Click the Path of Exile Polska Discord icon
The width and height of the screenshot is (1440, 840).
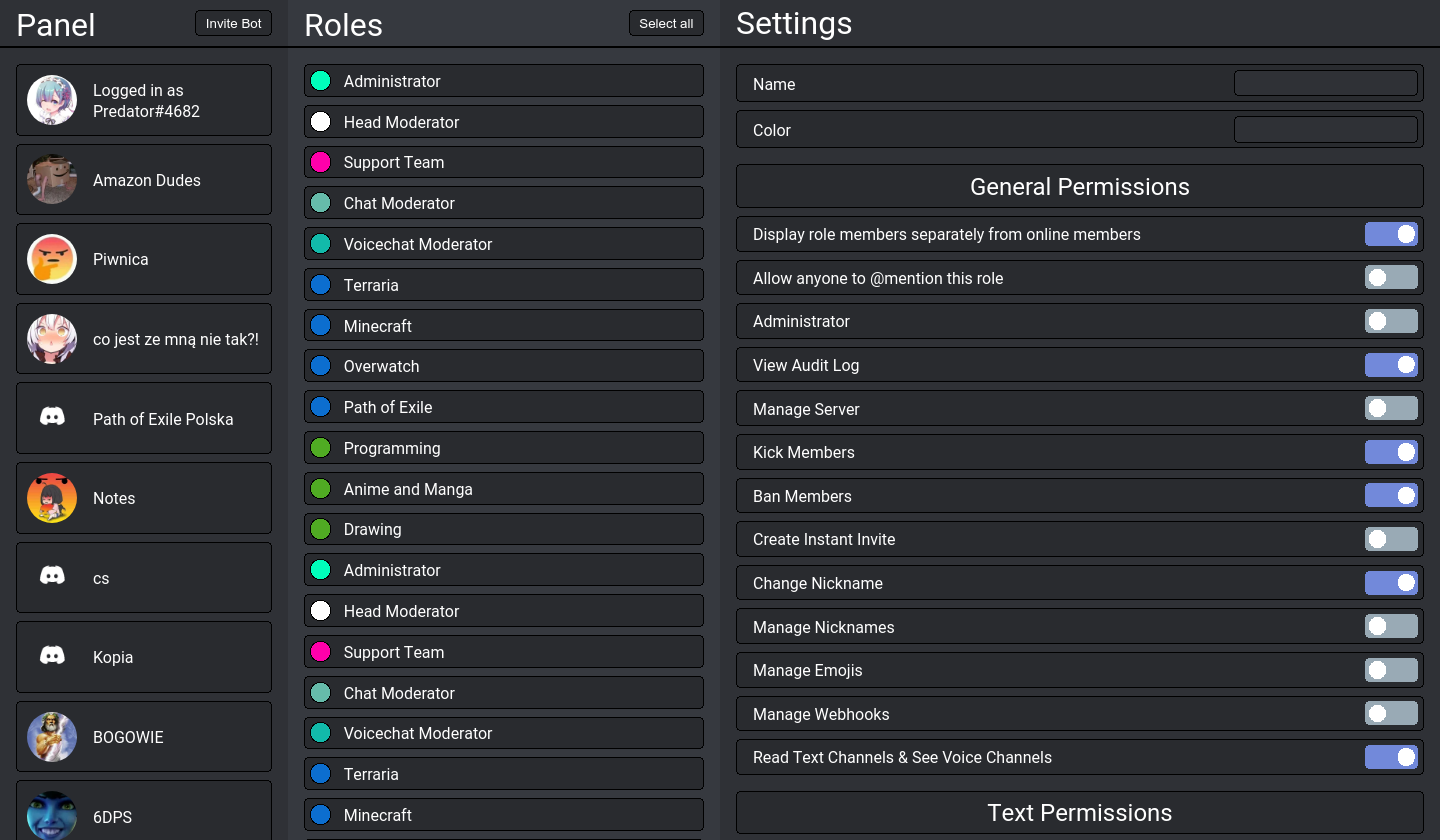point(52,418)
